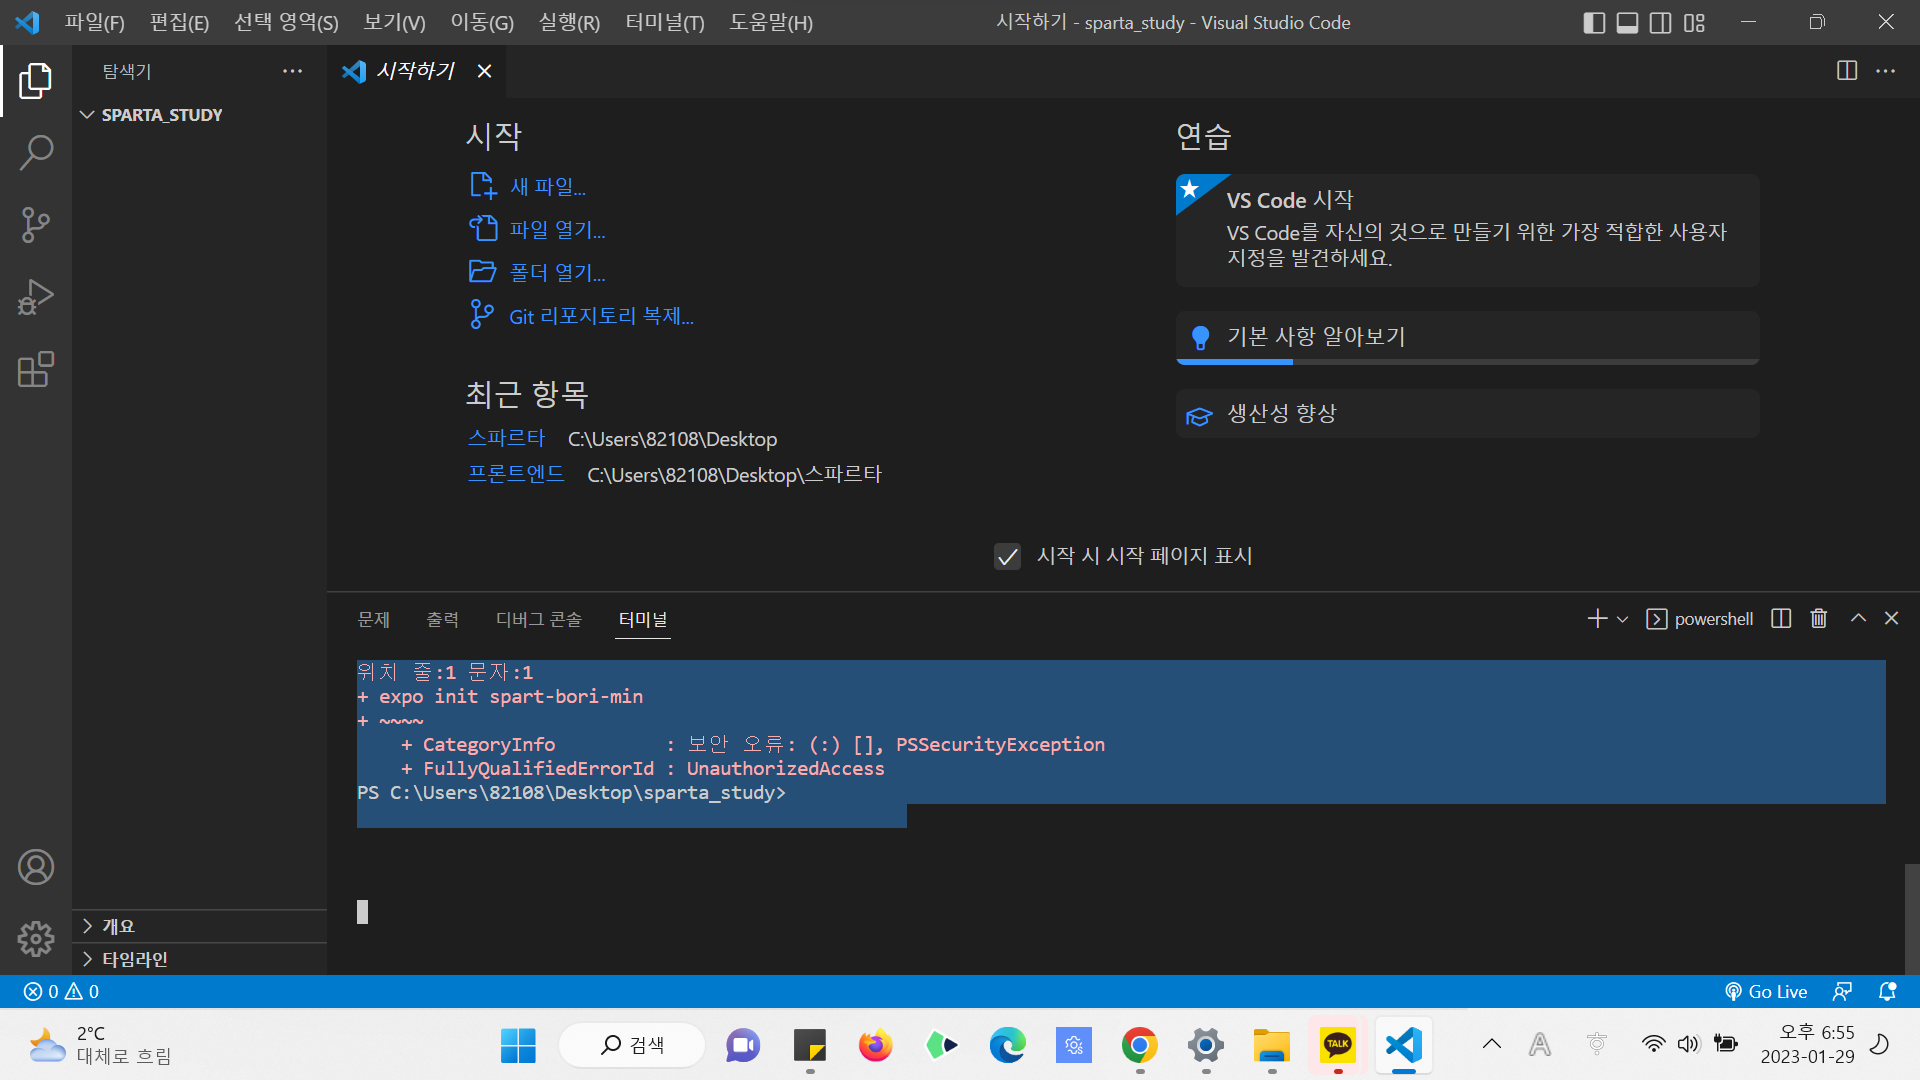Select the 시작하기 editor tab

coord(415,71)
